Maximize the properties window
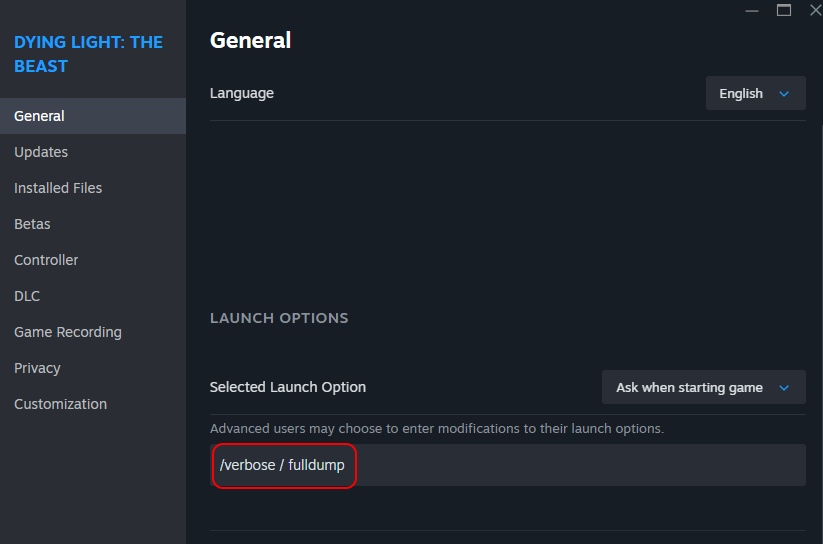The width and height of the screenshot is (823, 544). [784, 10]
